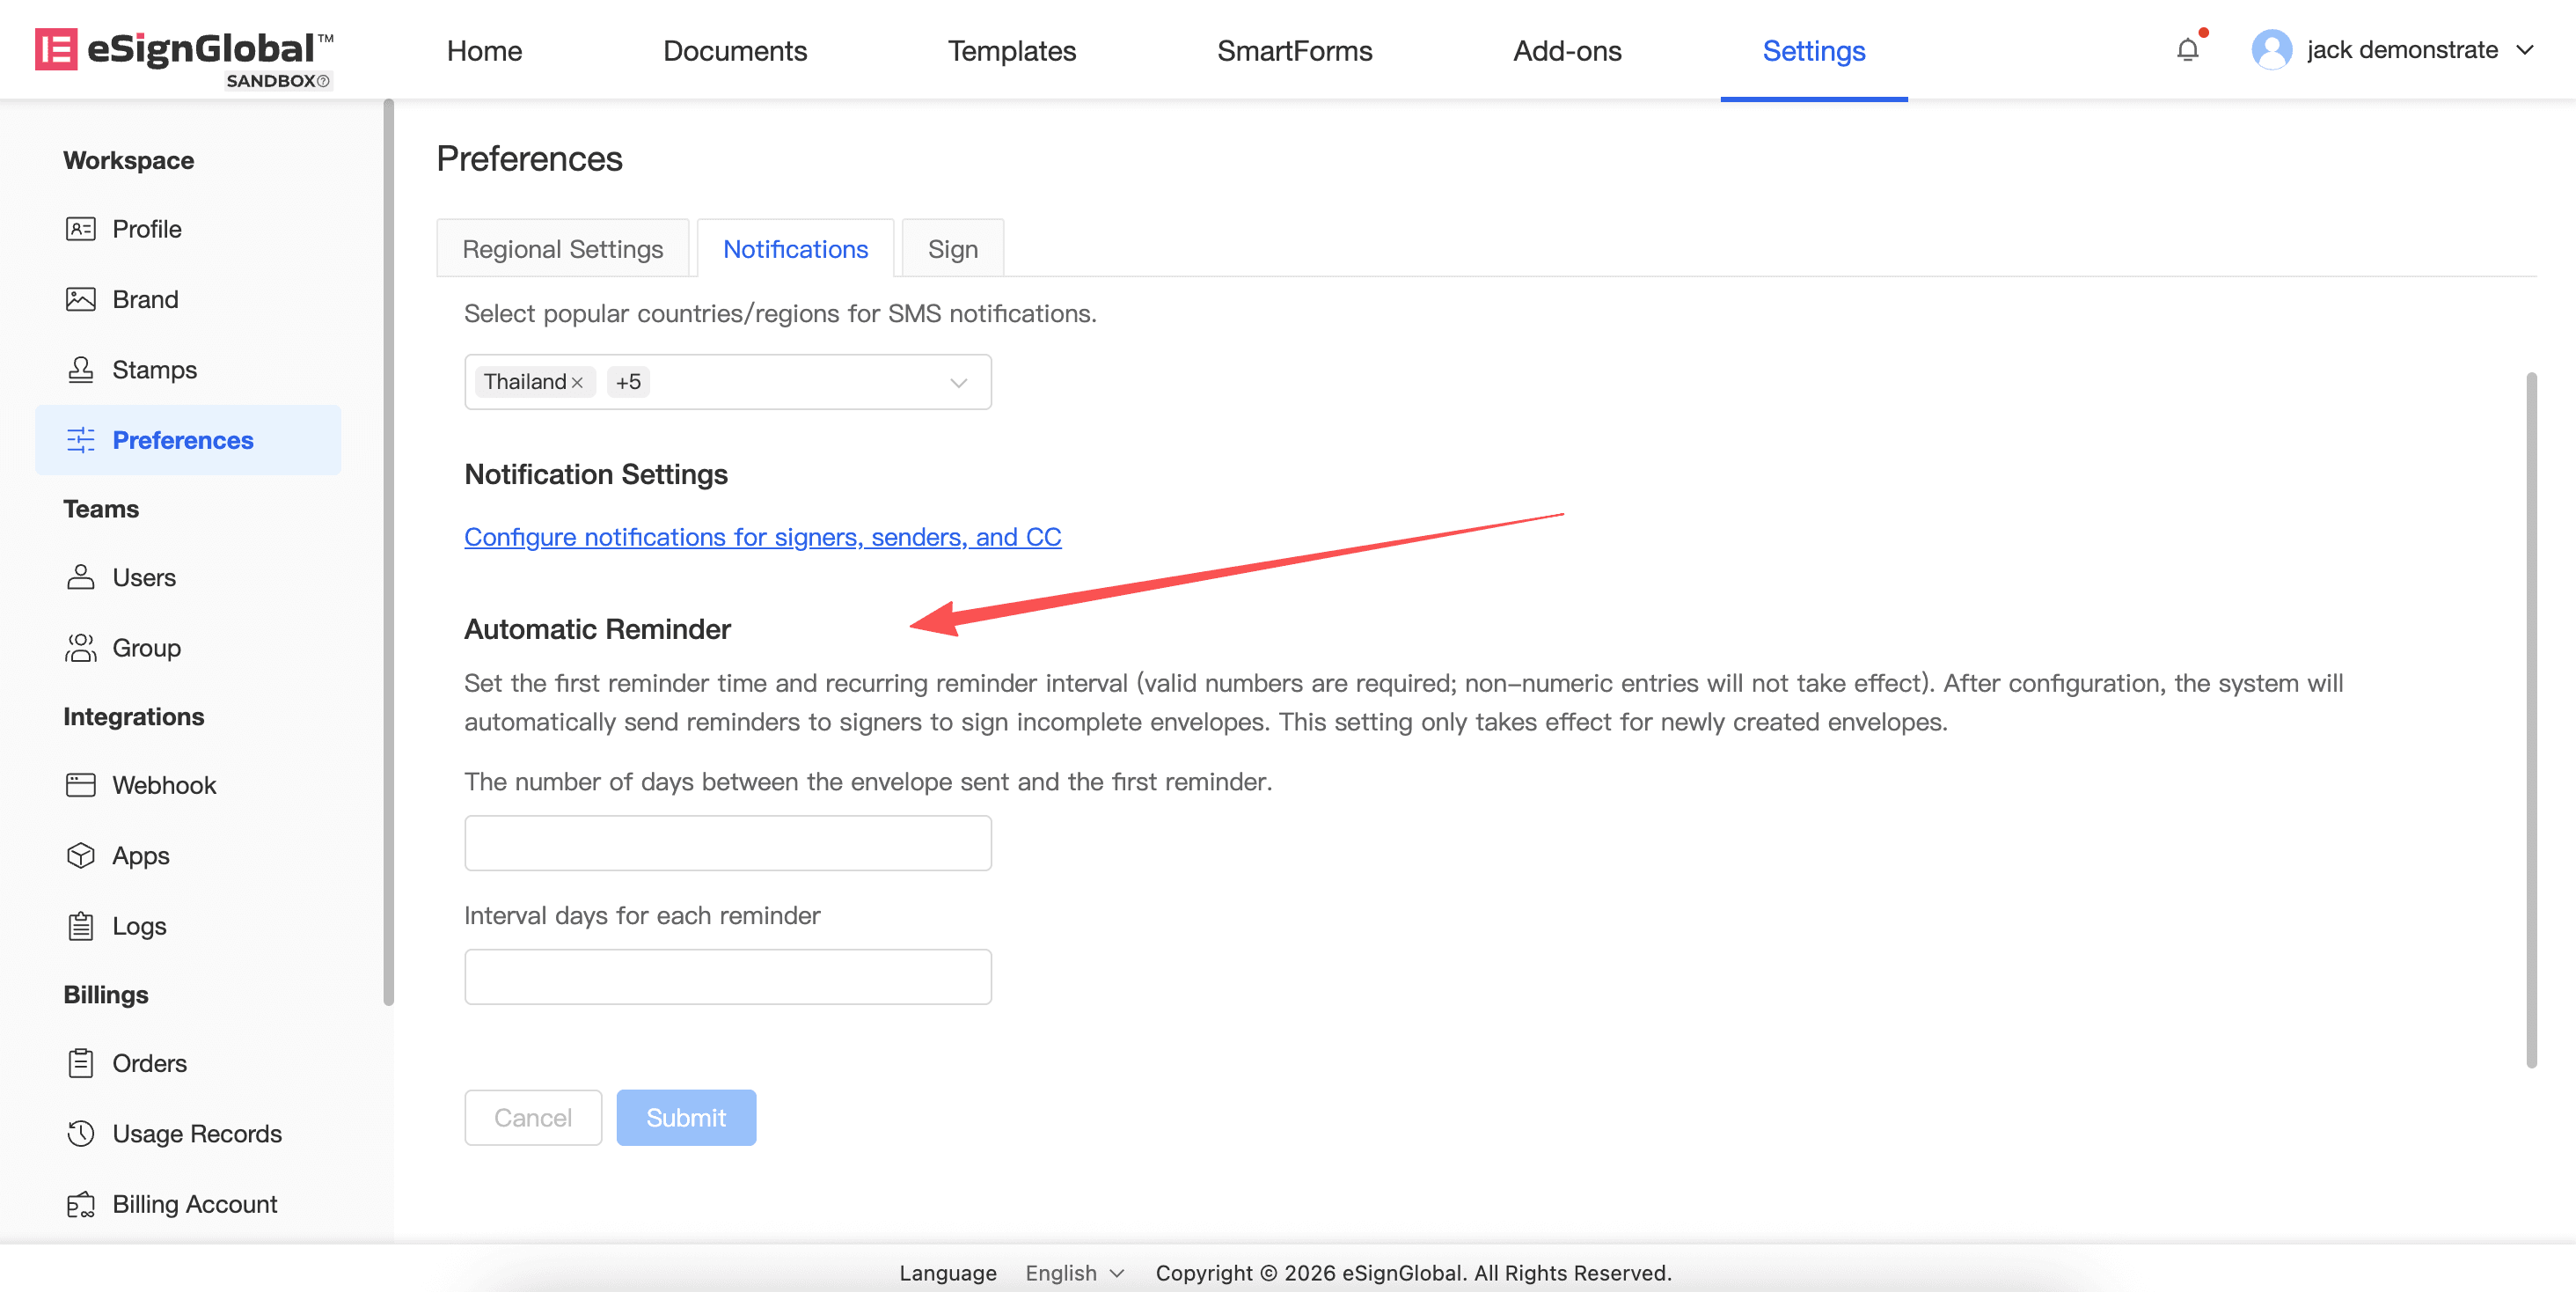
Task: Open Usage Records in Billings
Action: pyautogui.click(x=196, y=1134)
